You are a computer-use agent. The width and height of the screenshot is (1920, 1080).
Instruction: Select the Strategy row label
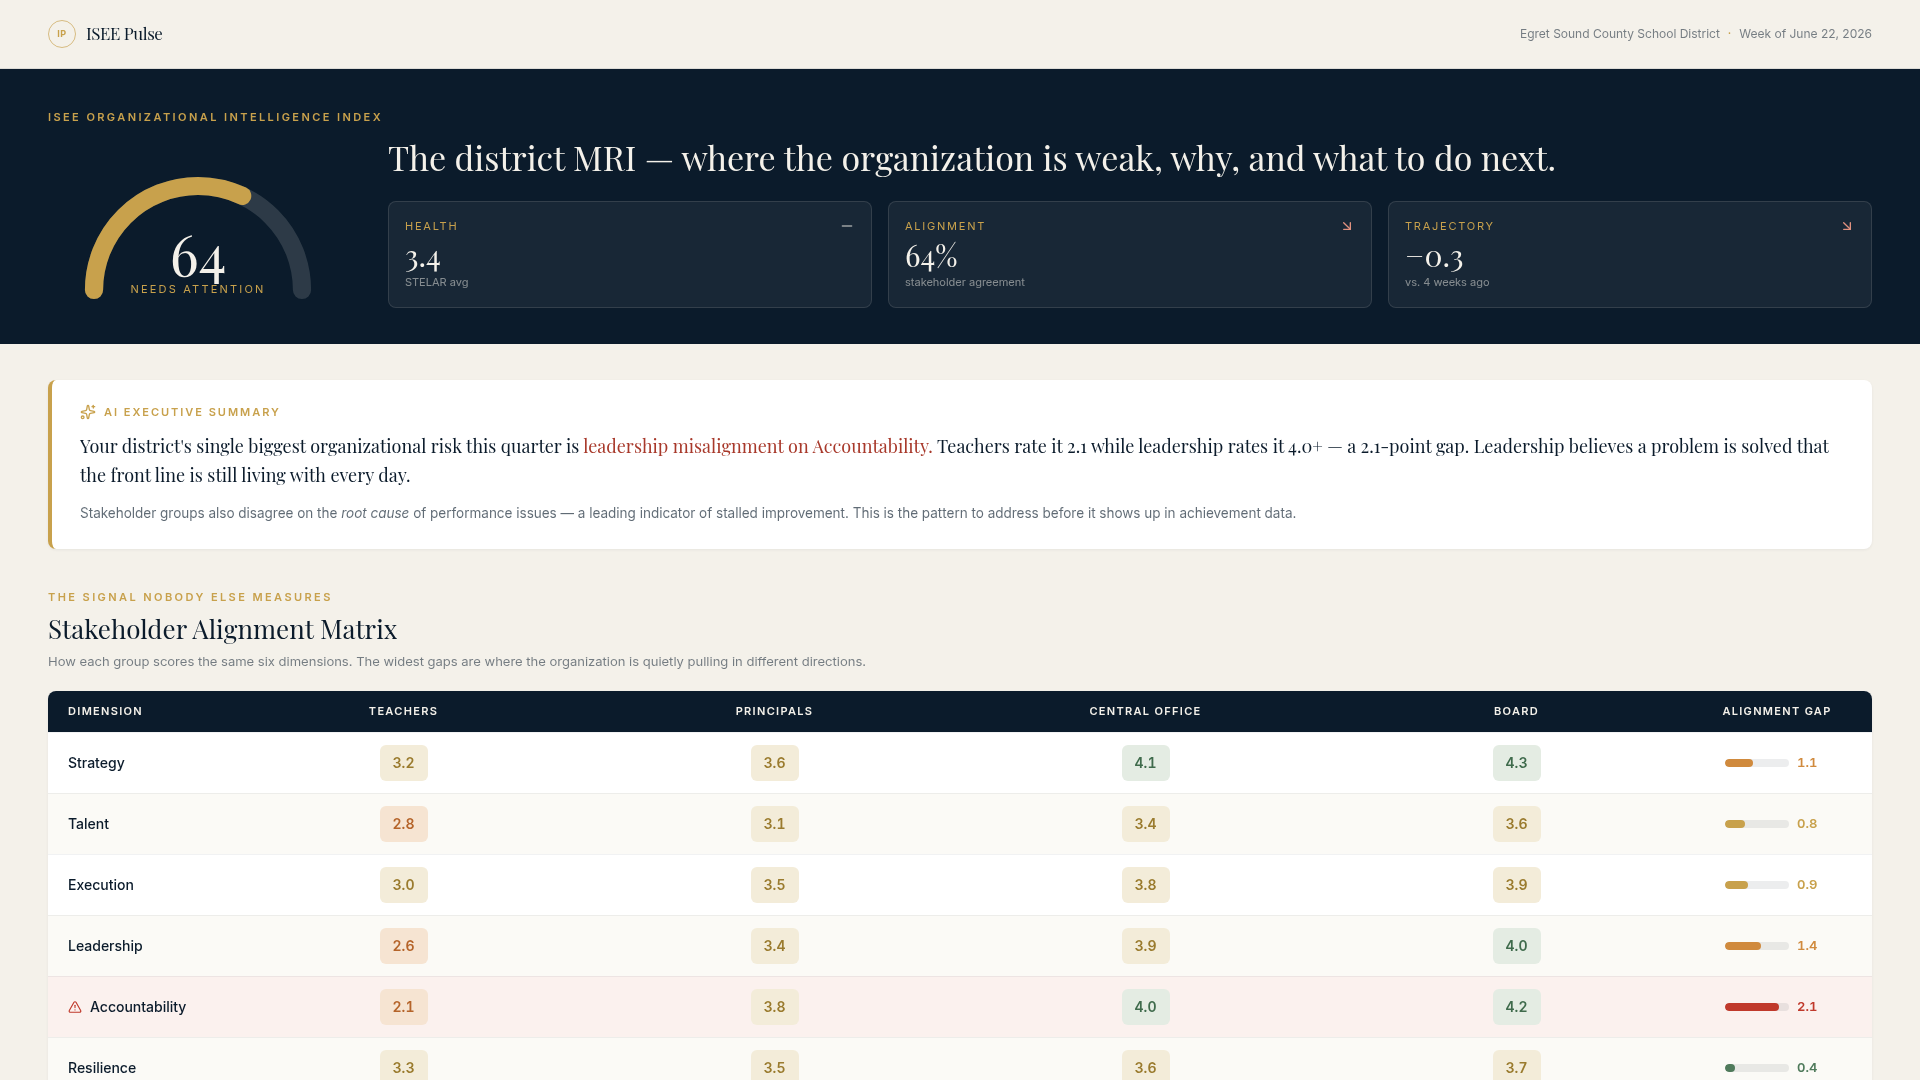96,763
